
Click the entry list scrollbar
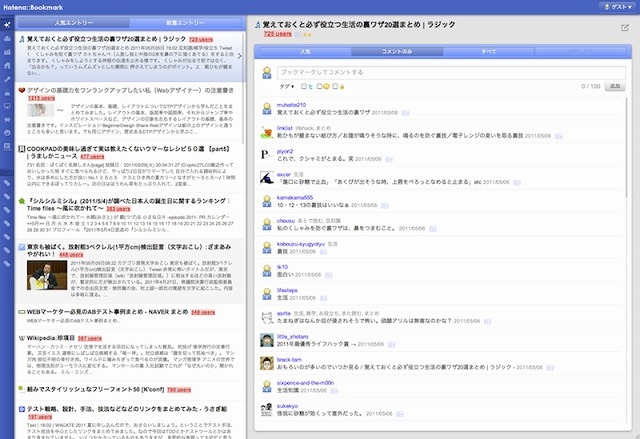(243, 88)
